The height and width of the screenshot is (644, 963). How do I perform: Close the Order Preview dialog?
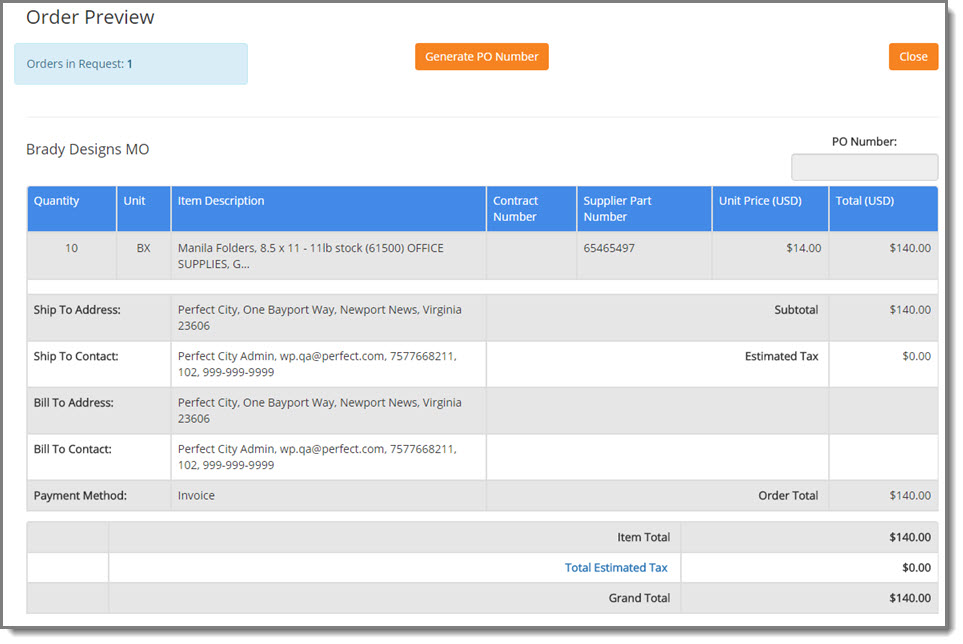(912, 57)
